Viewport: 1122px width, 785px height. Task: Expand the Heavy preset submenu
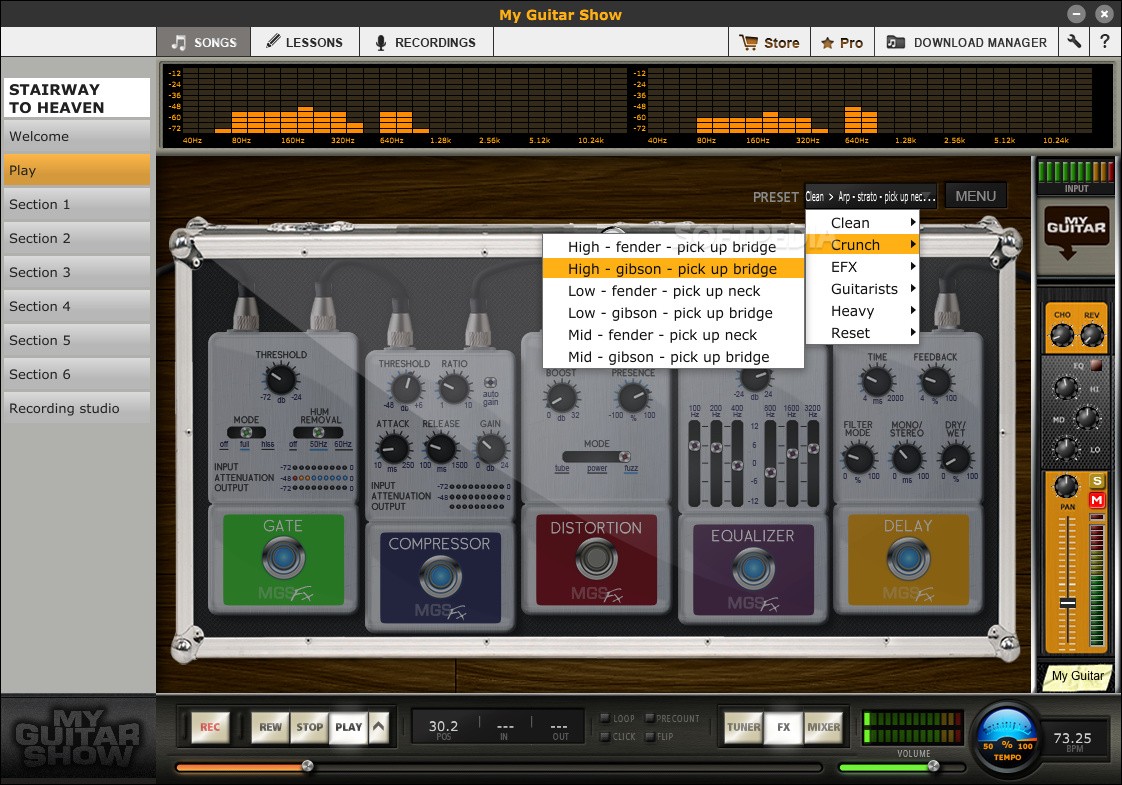pyautogui.click(x=862, y=311)
